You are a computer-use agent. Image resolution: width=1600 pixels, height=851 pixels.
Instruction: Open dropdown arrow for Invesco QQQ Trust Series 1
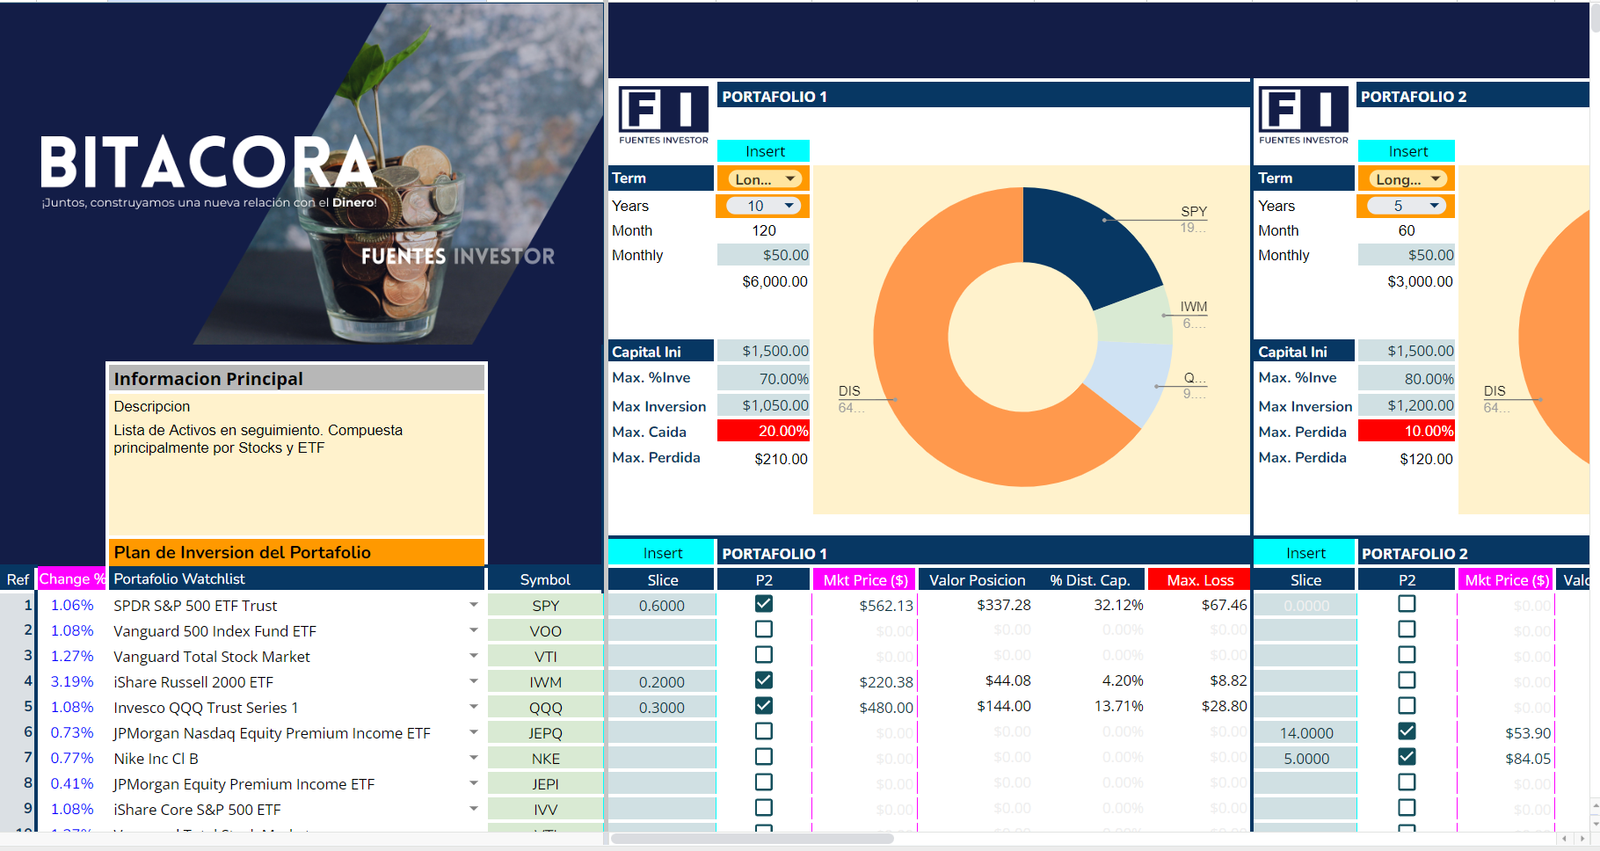coord(474,707)
